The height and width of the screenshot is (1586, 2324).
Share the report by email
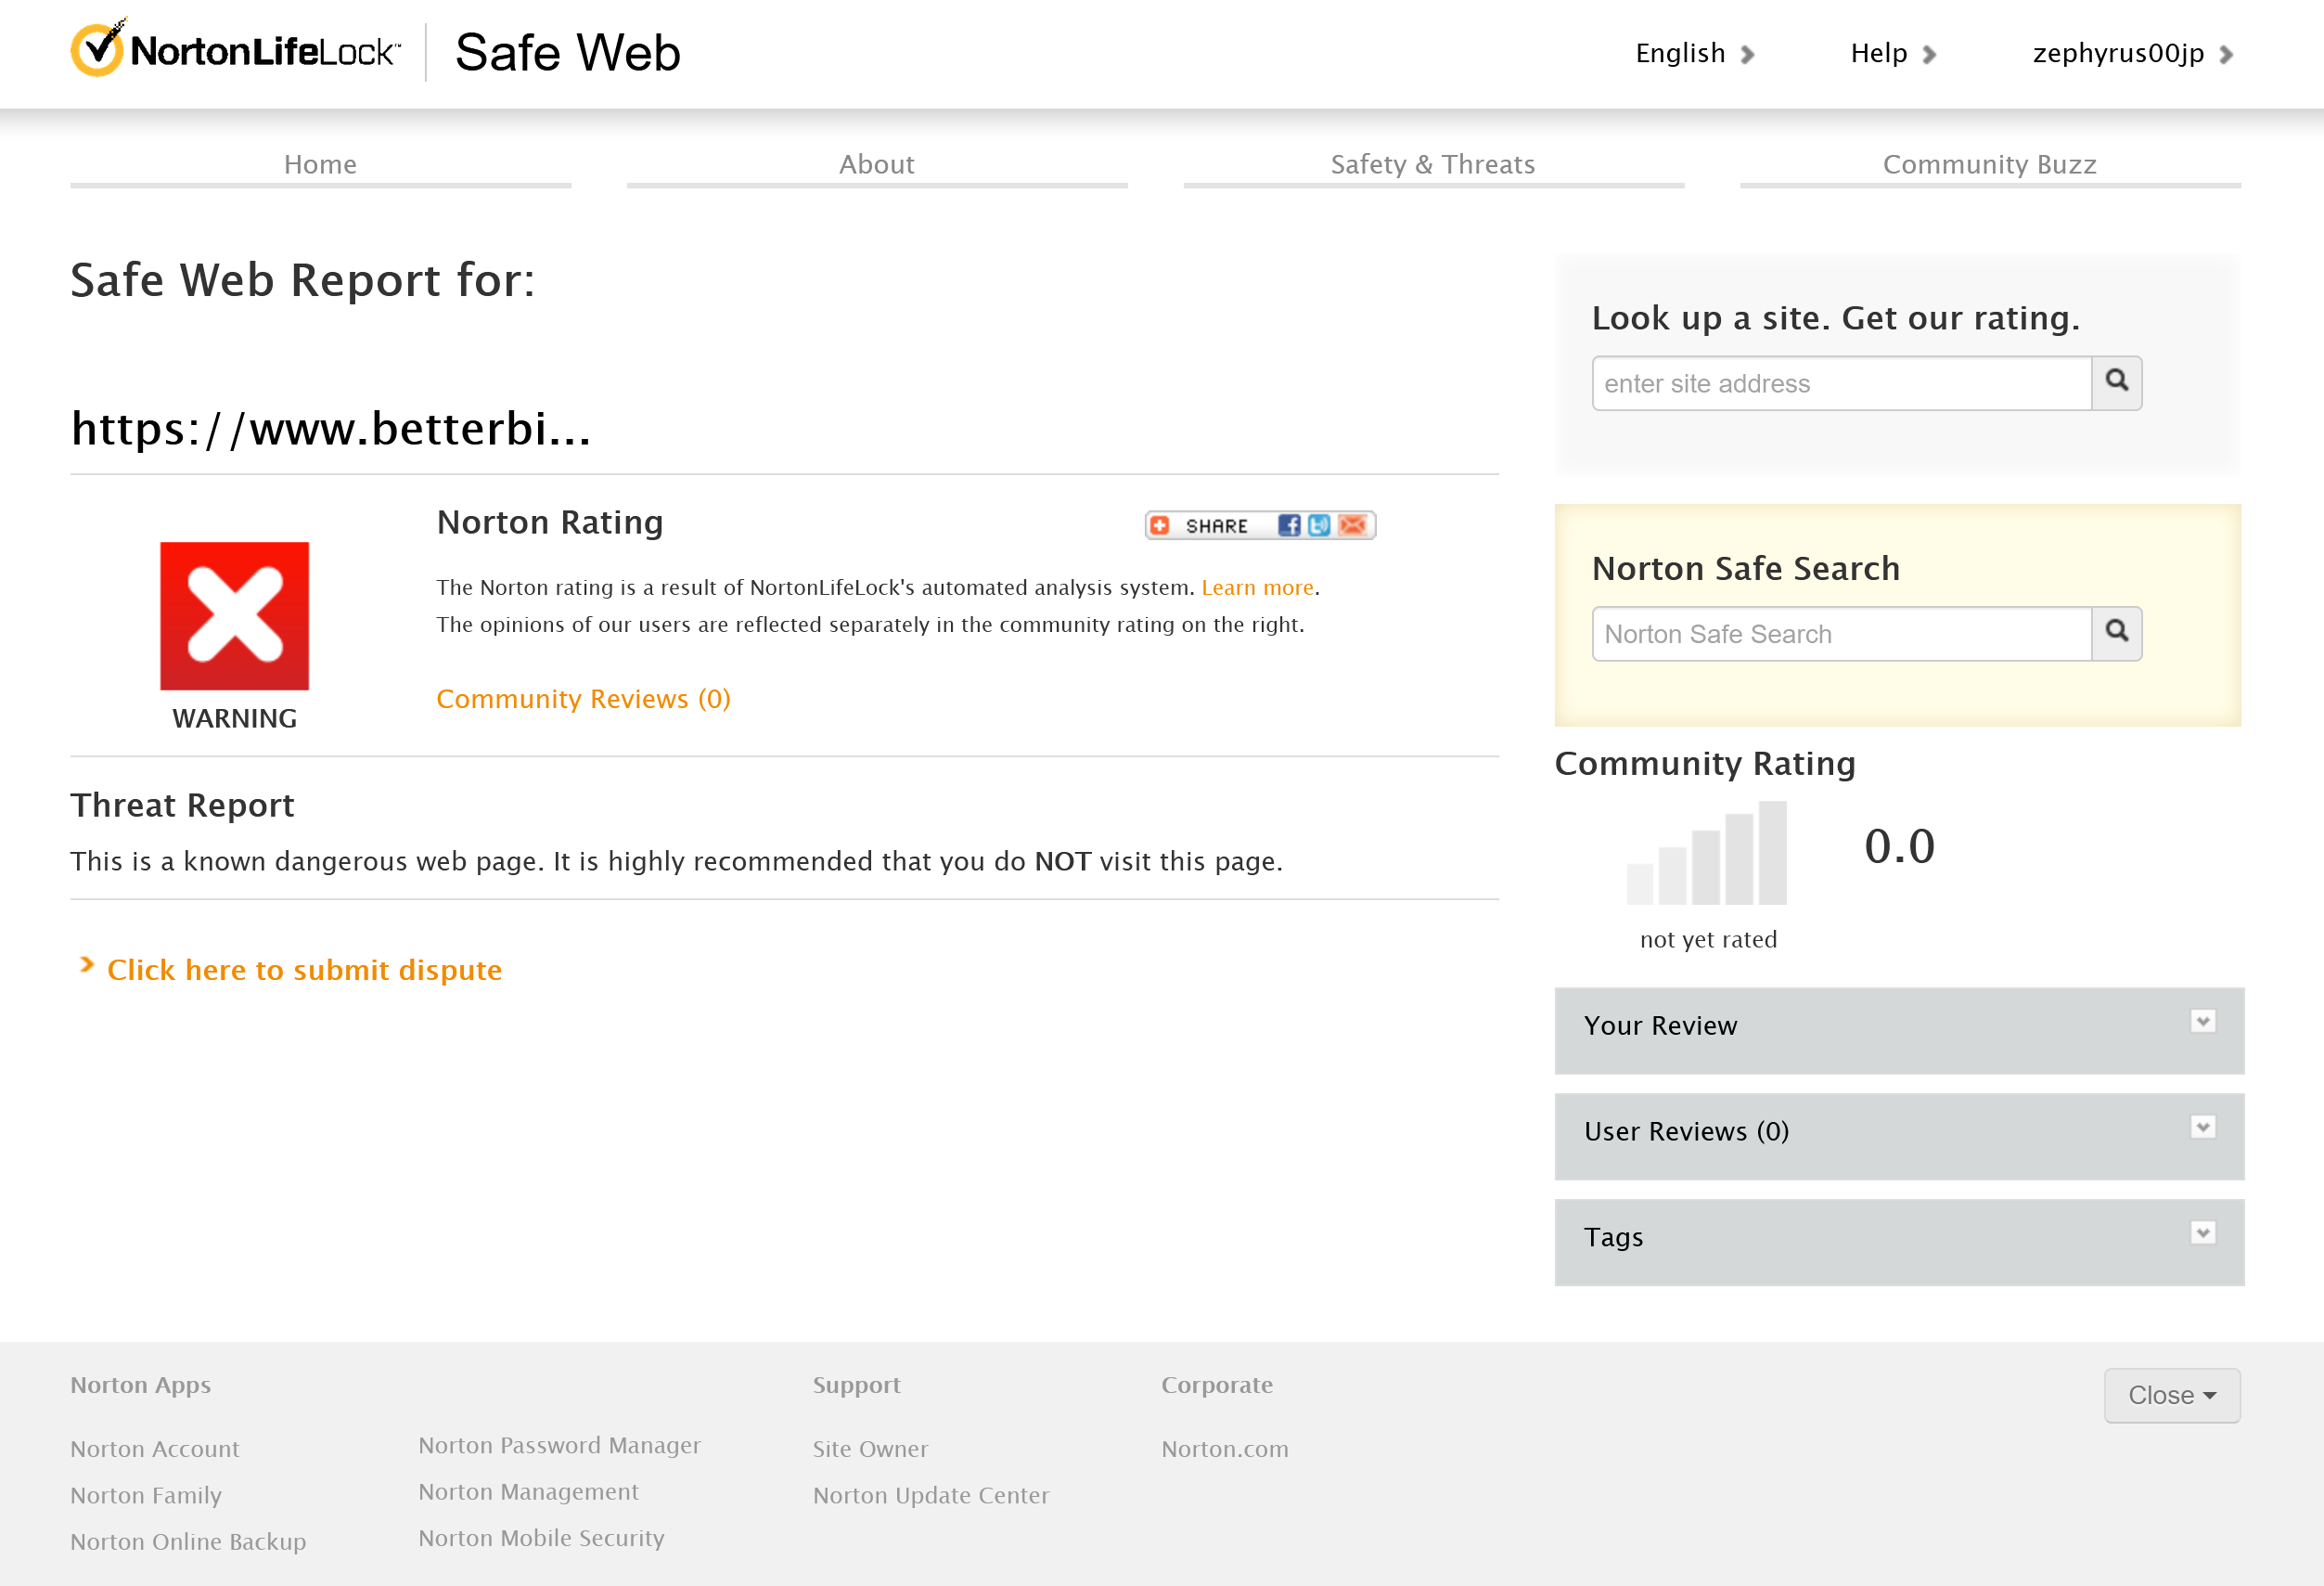coord(1352,526)
